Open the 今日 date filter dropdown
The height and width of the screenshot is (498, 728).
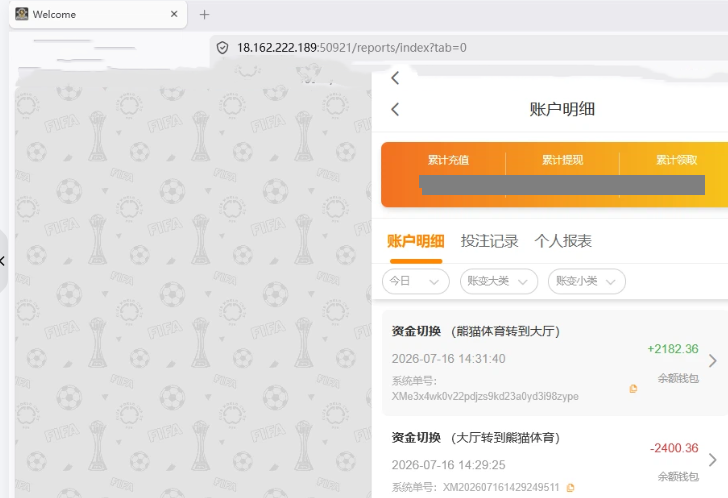pyautogui.click(x=416, y=281)
